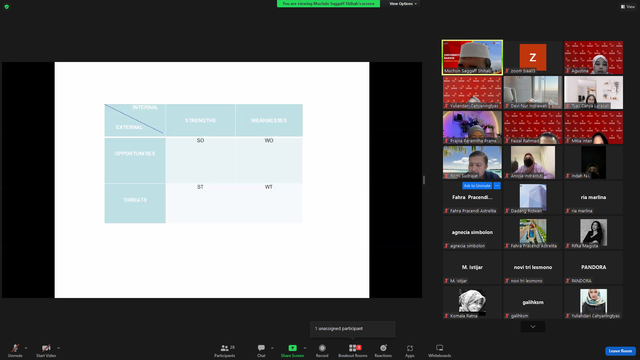Select Devi Nur Indrawati's video tile
Viewport: 640px width, 360px height.
point(533,92)
